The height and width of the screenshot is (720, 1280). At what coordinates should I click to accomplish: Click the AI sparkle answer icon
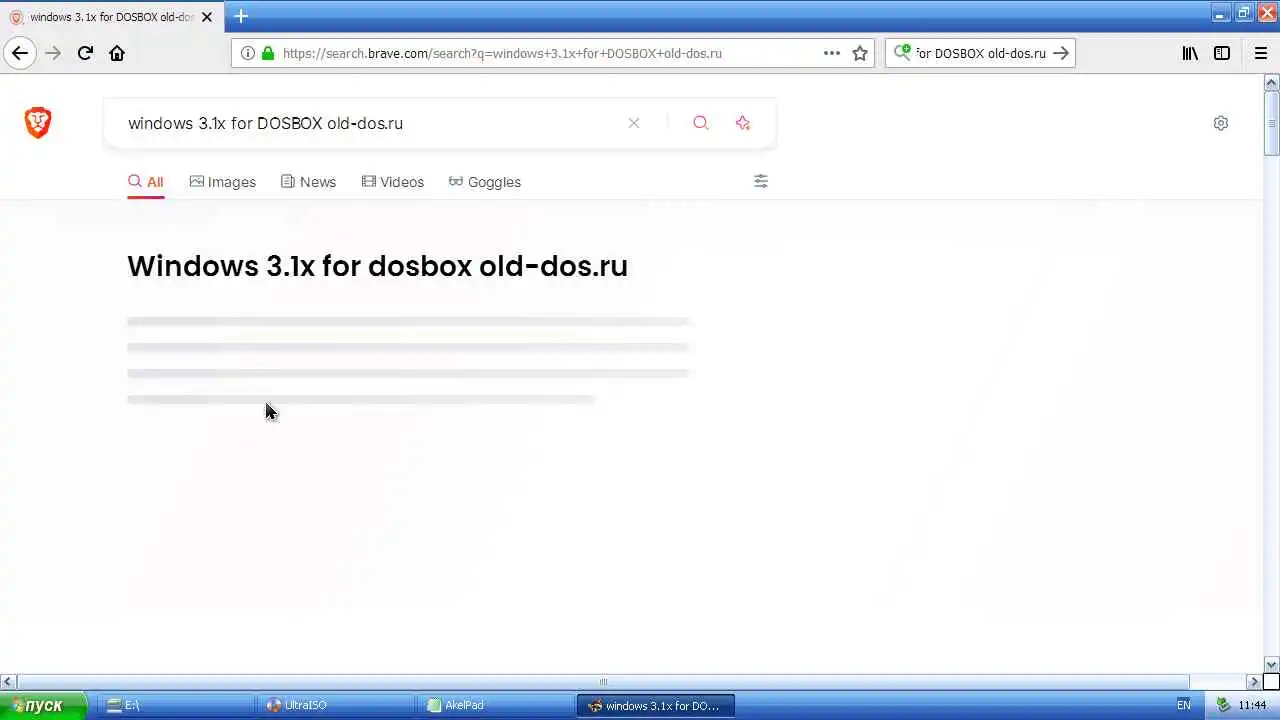(743, 123)
